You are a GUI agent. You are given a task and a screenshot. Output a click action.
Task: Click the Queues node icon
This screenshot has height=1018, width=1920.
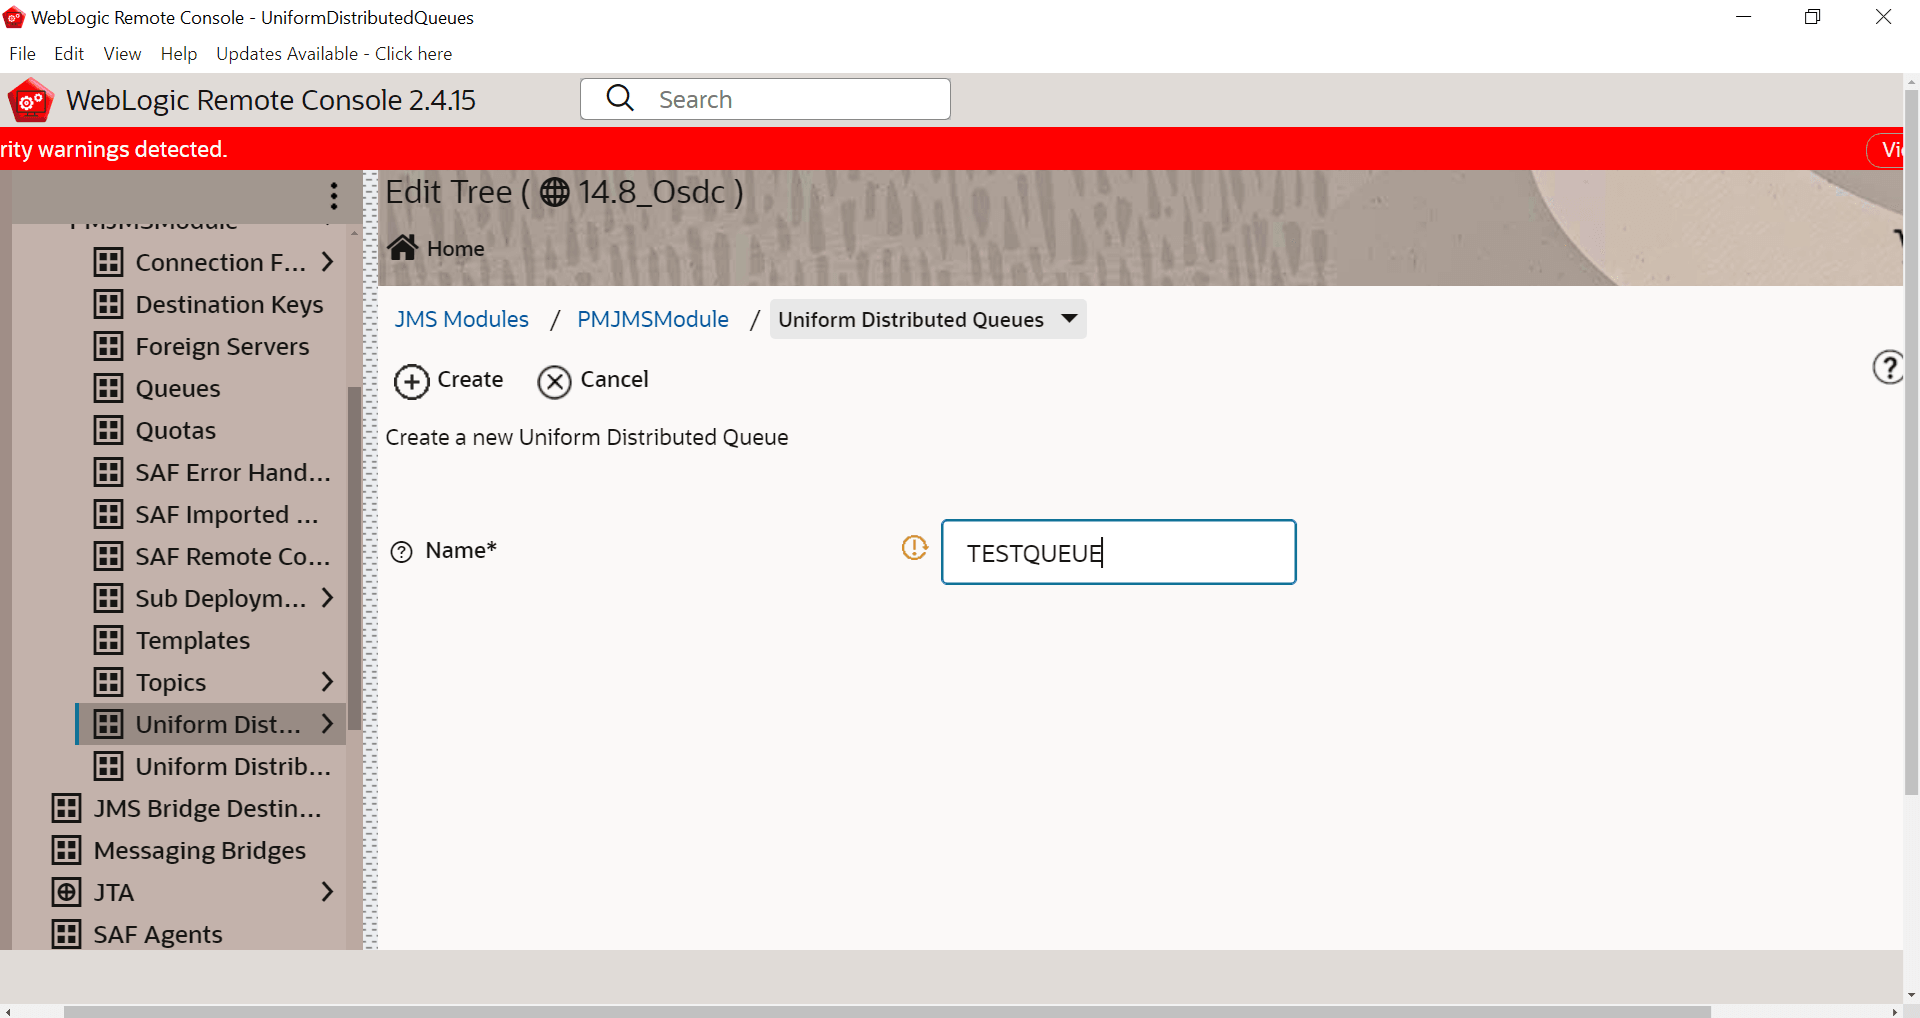coord(108,388)
